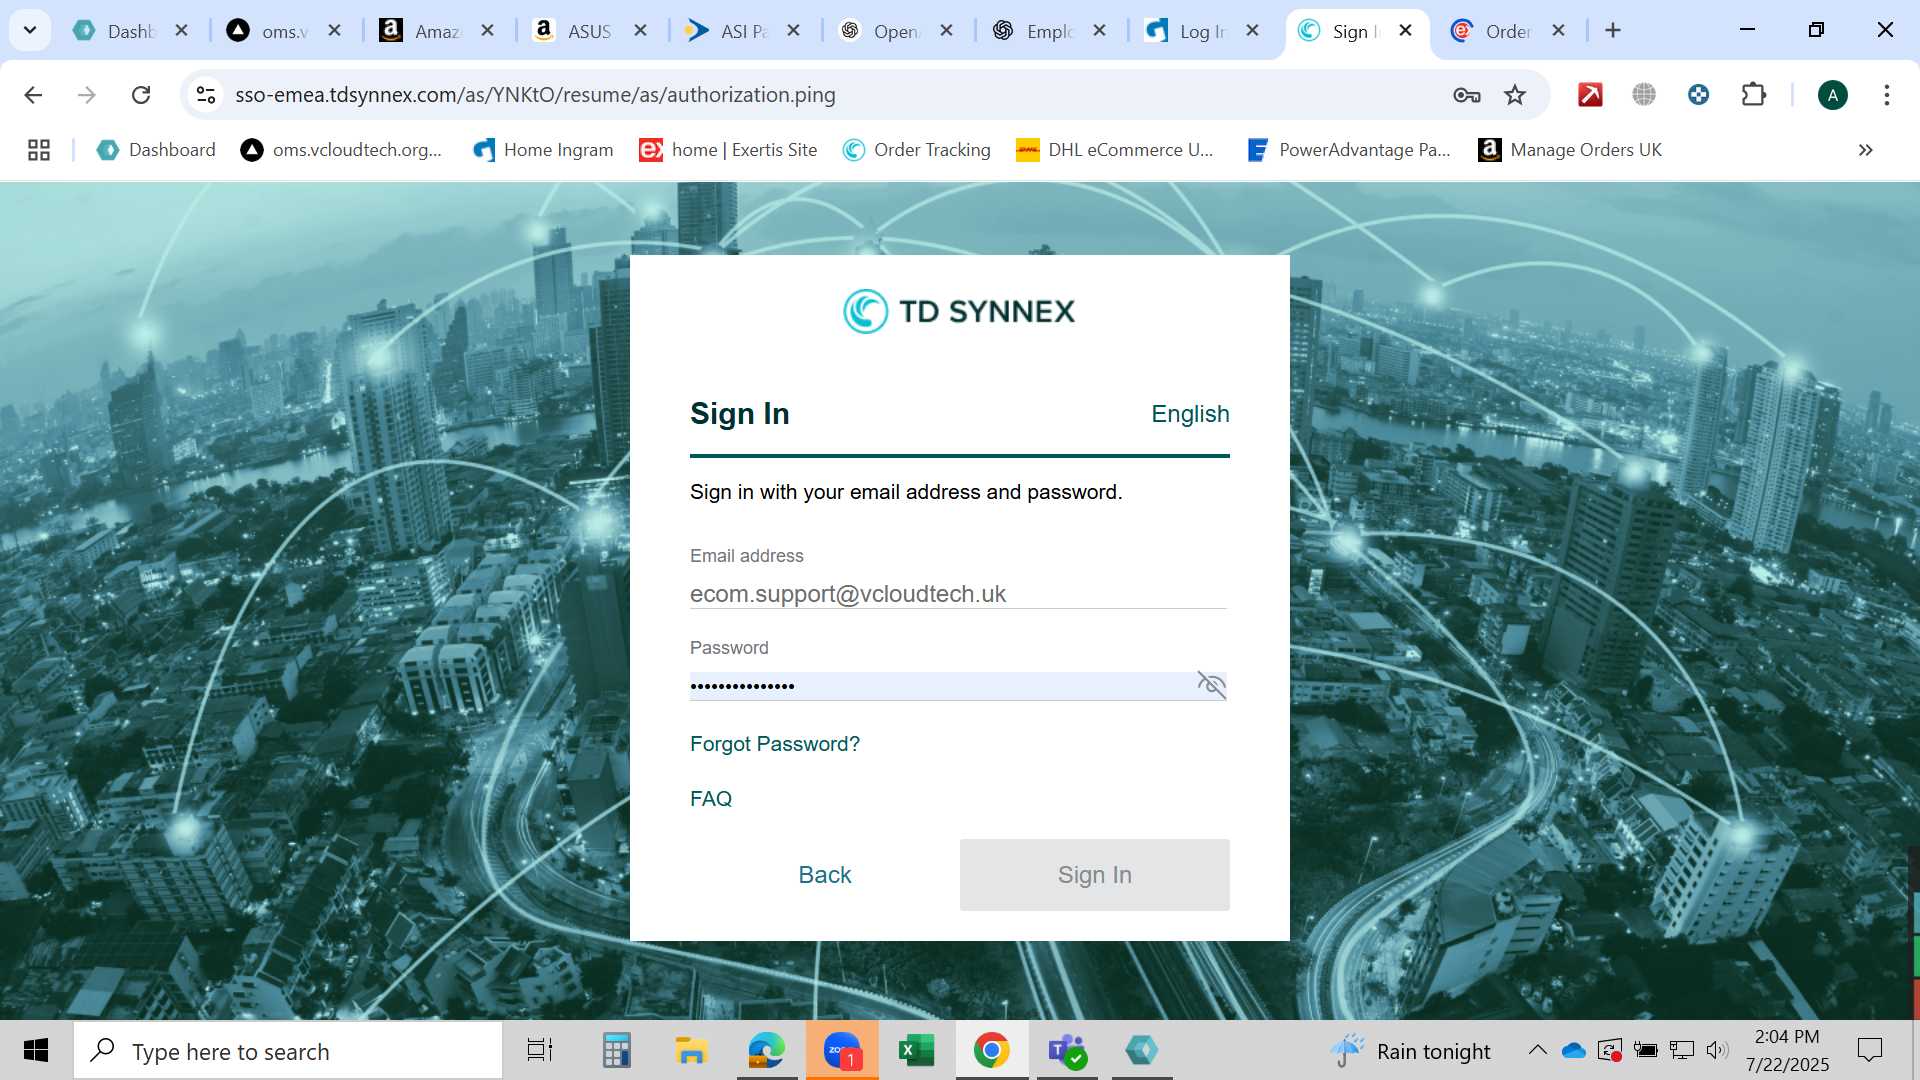Open the Rain tonight weather widget

pos(1410,1051)
